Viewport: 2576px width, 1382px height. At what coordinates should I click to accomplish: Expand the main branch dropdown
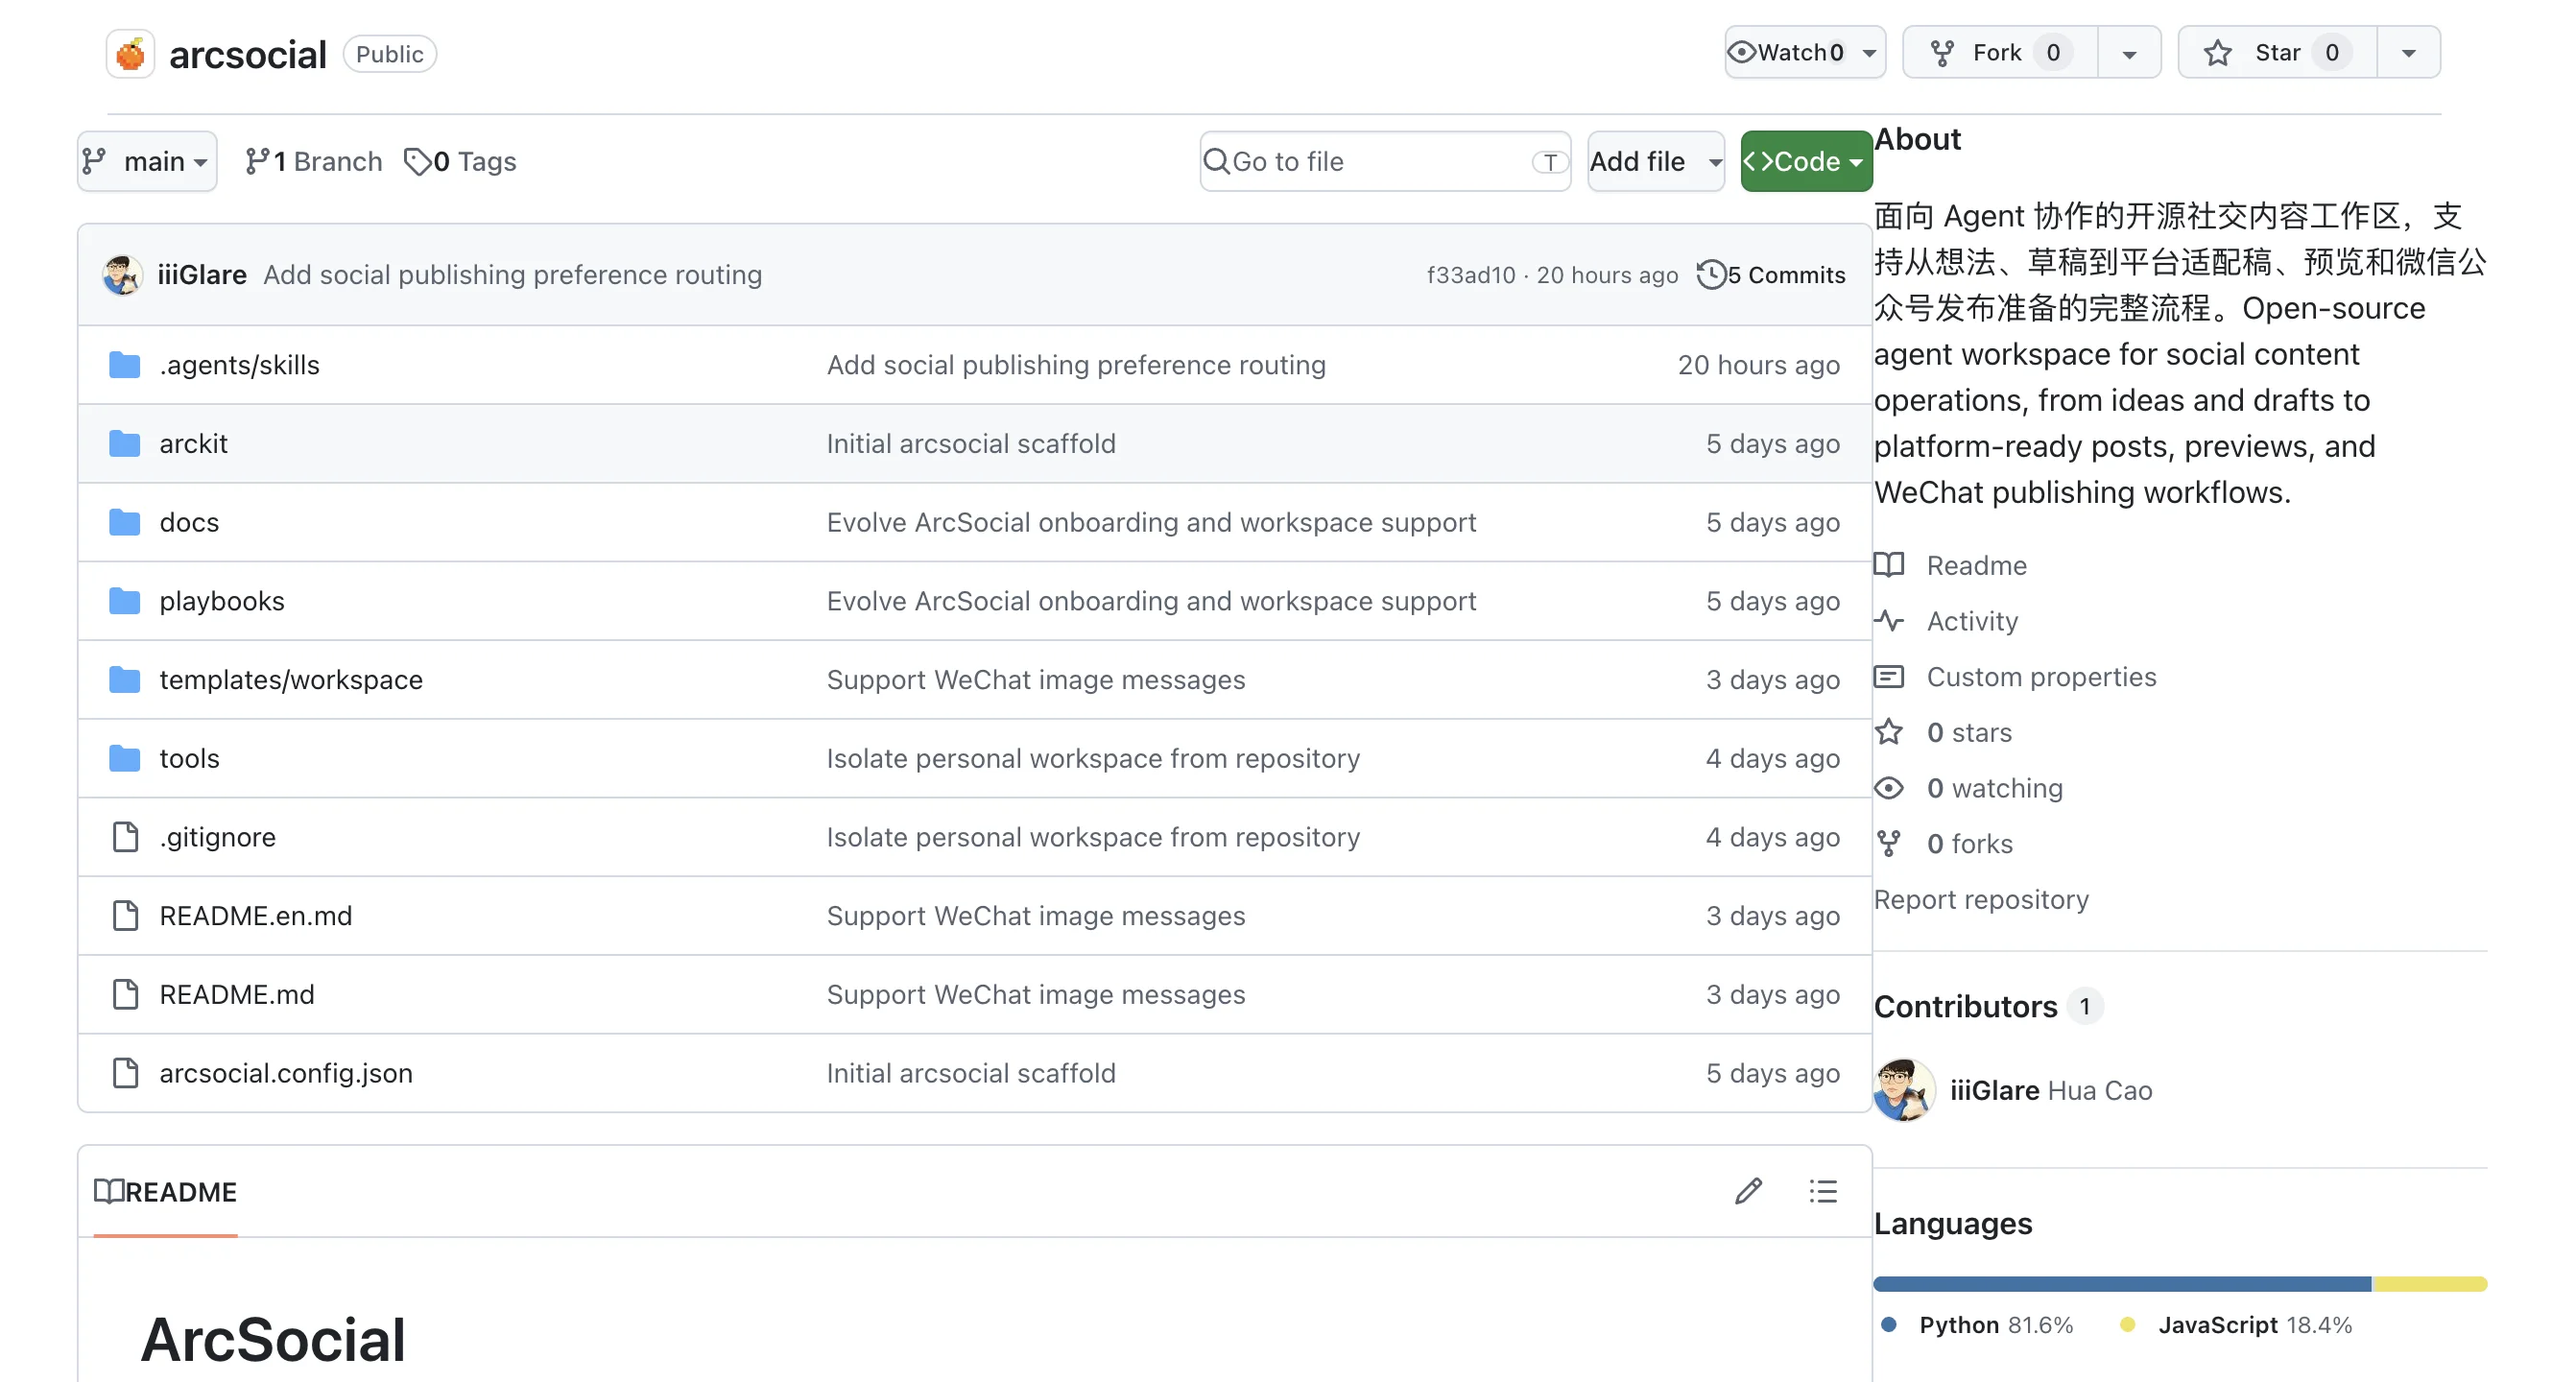[147, 161]
